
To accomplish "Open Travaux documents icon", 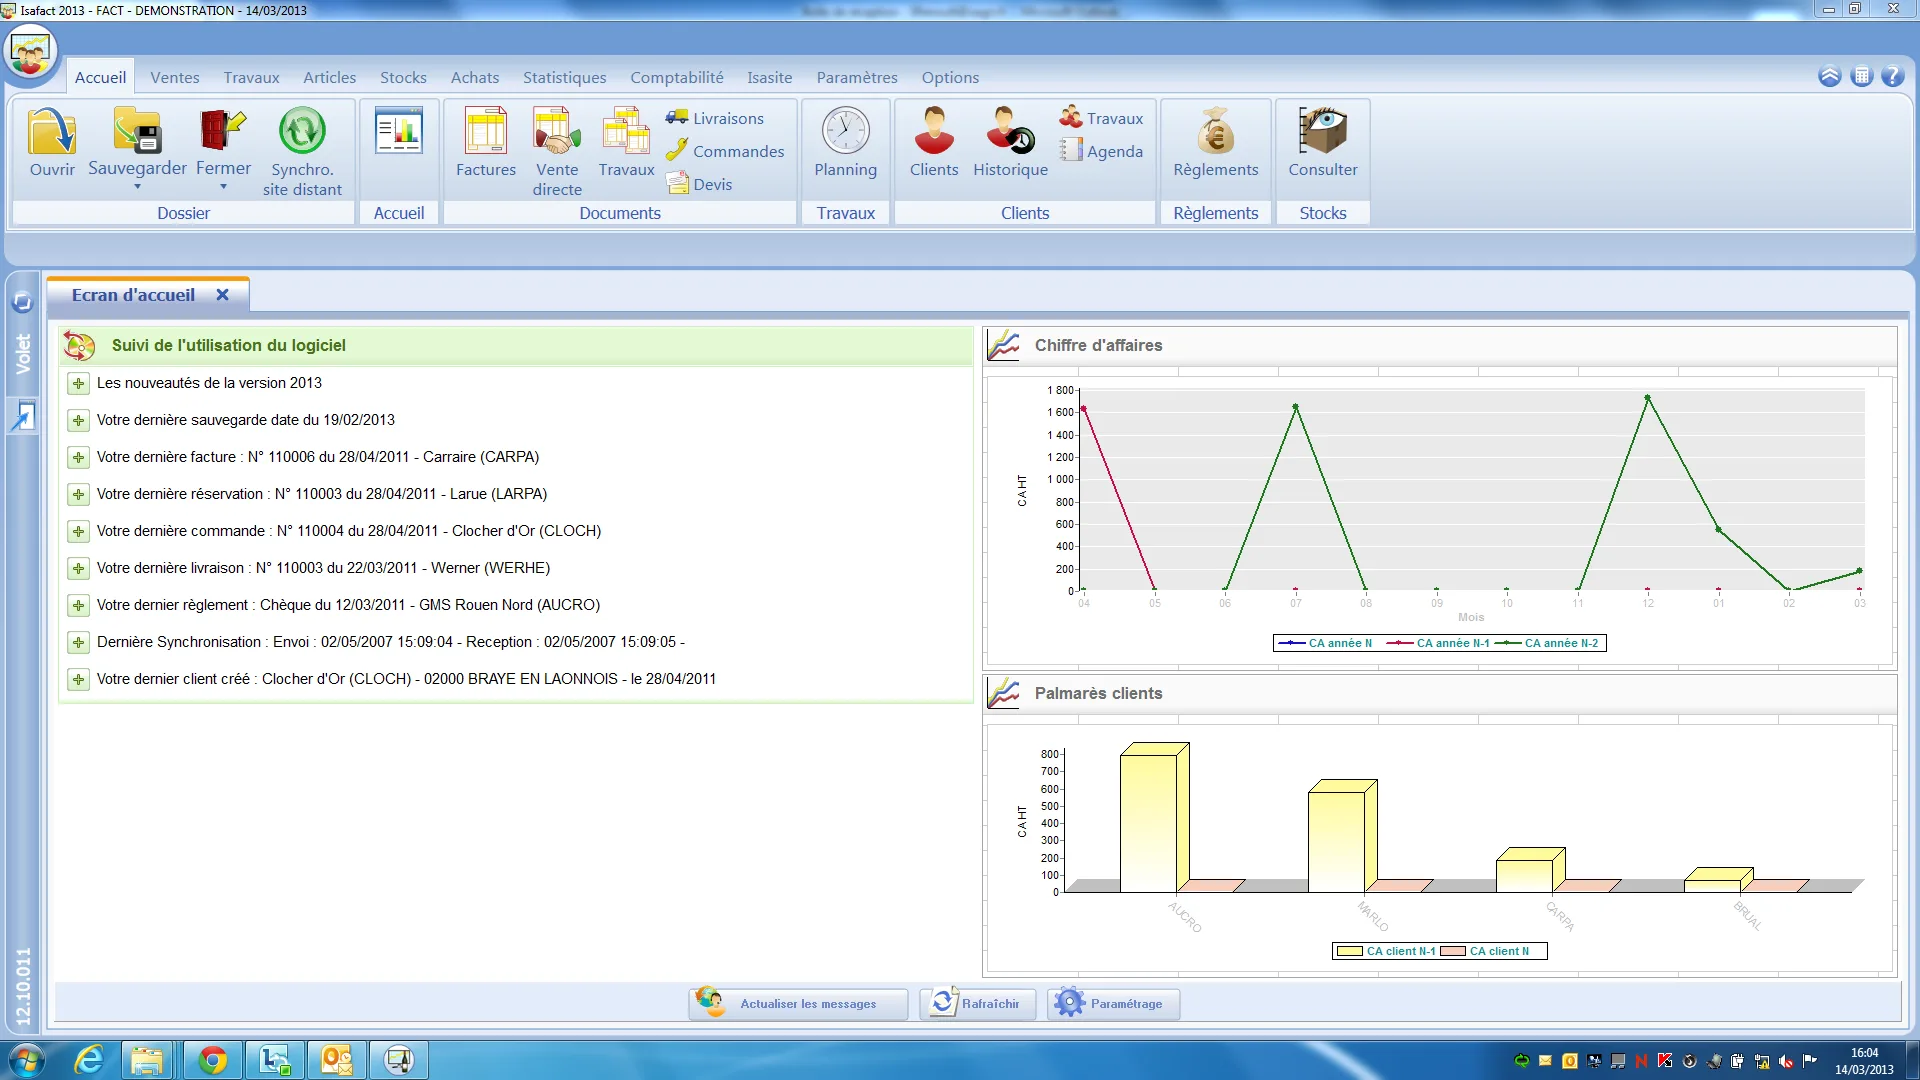I will click(627, 132).
